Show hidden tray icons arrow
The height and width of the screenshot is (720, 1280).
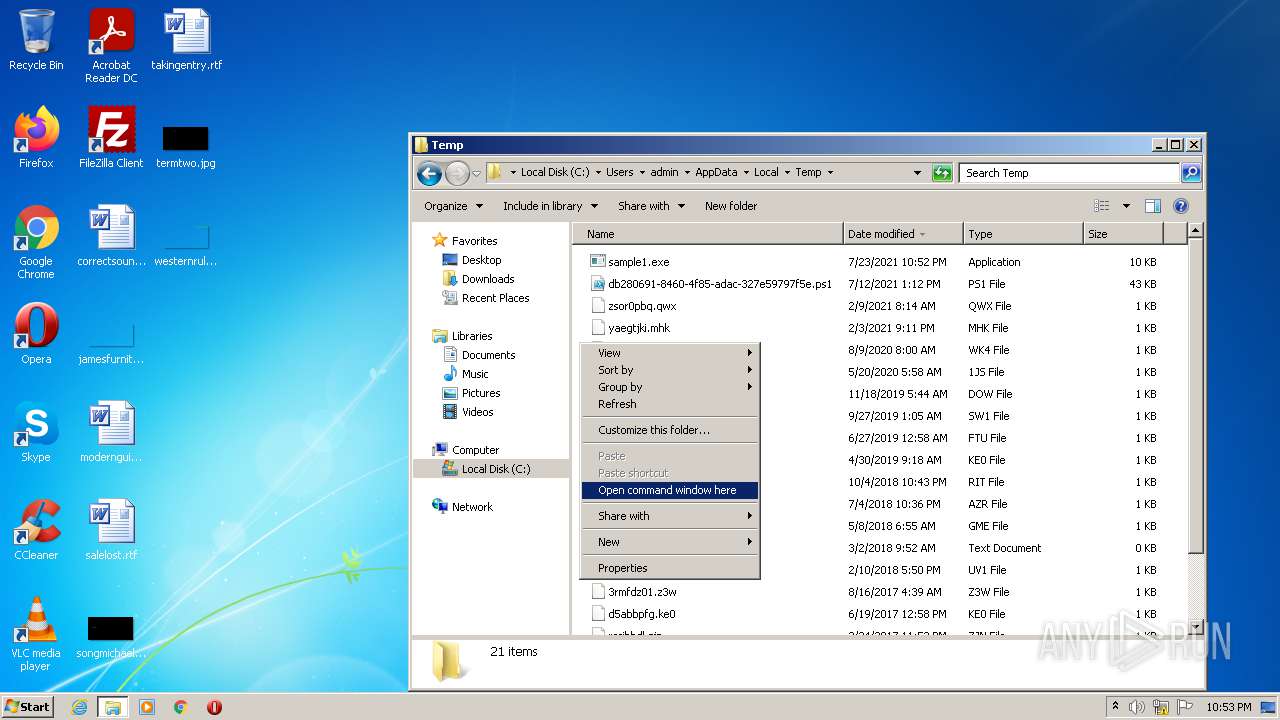[x=1115, y=706]
